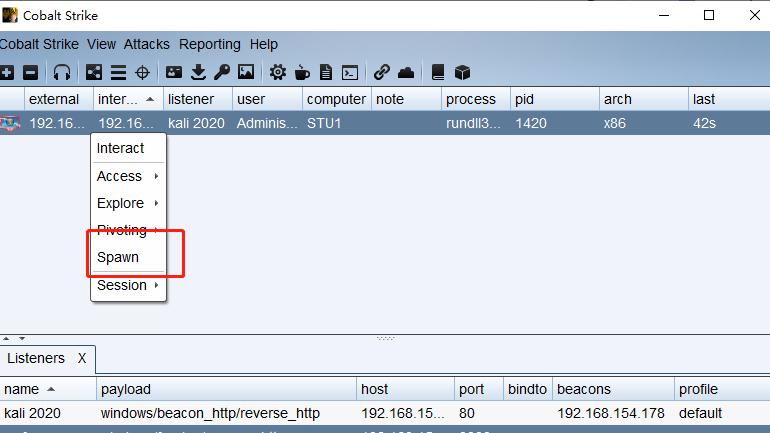
Task: Click the Disconnect minus icon in toolbar
Action: pos(30,73)
